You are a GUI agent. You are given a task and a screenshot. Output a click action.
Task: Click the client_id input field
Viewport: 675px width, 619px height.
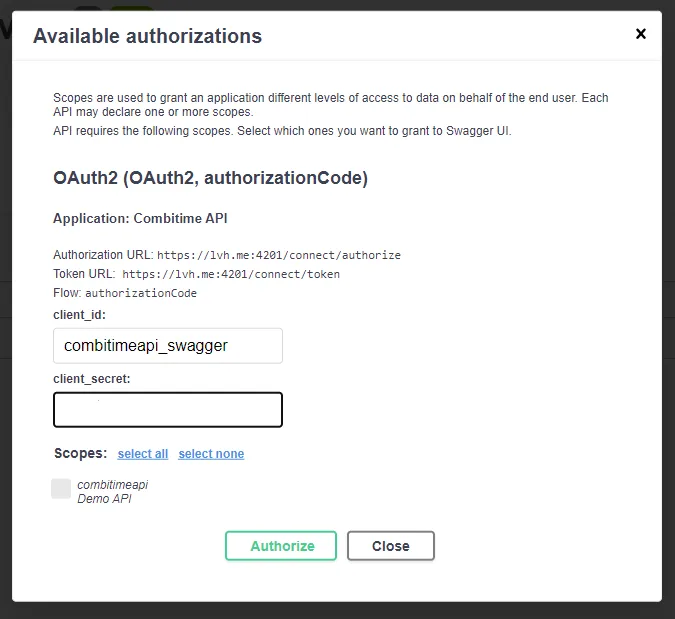tap(168, 346)
